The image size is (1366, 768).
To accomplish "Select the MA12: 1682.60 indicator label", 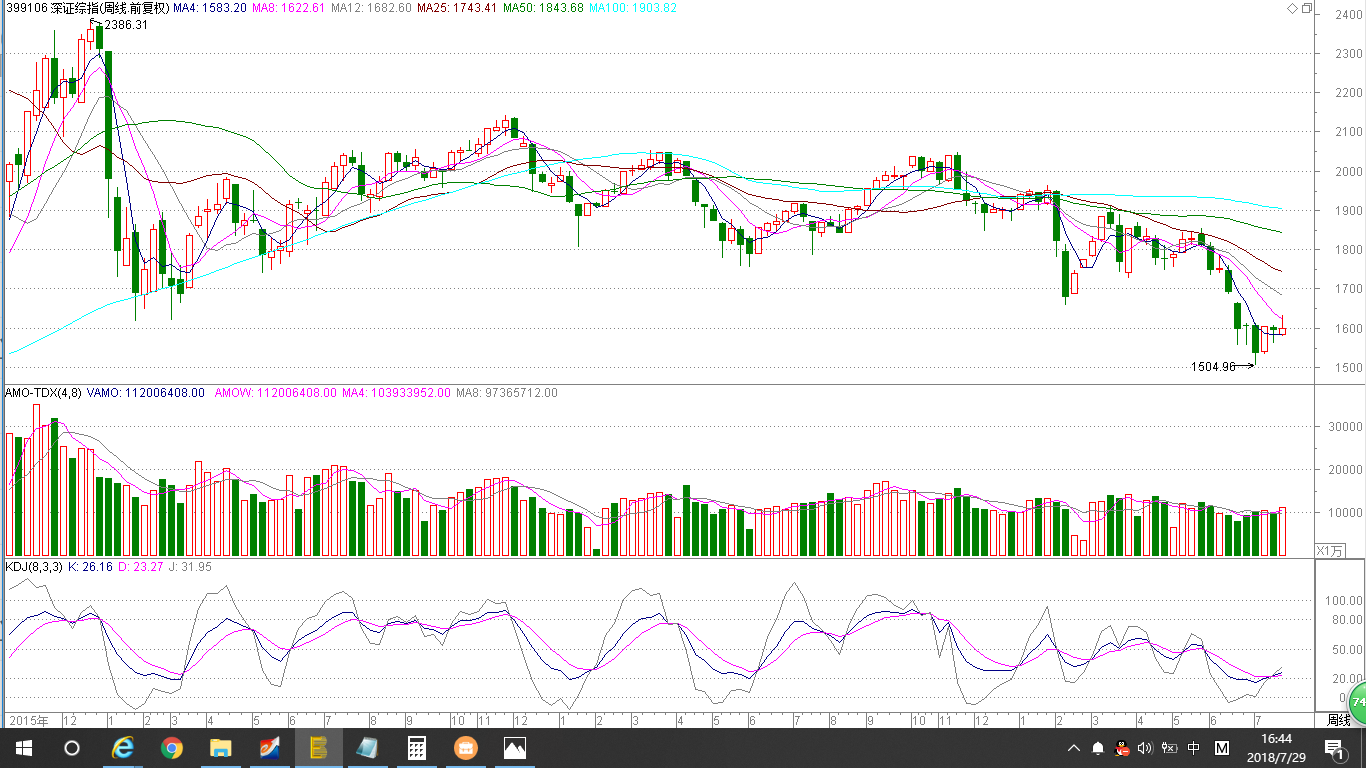I will point(370,9).
